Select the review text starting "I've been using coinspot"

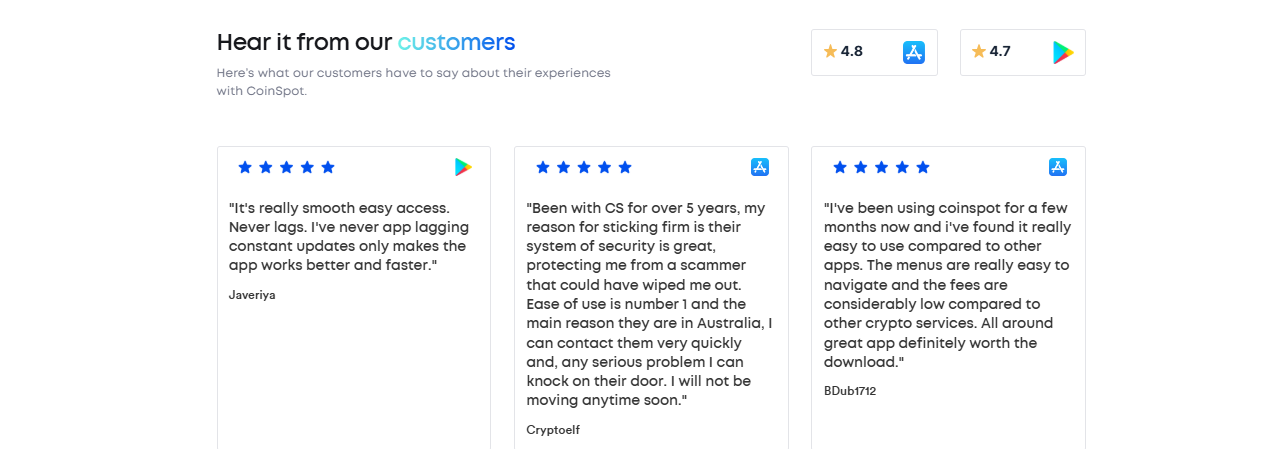(947, 285)
